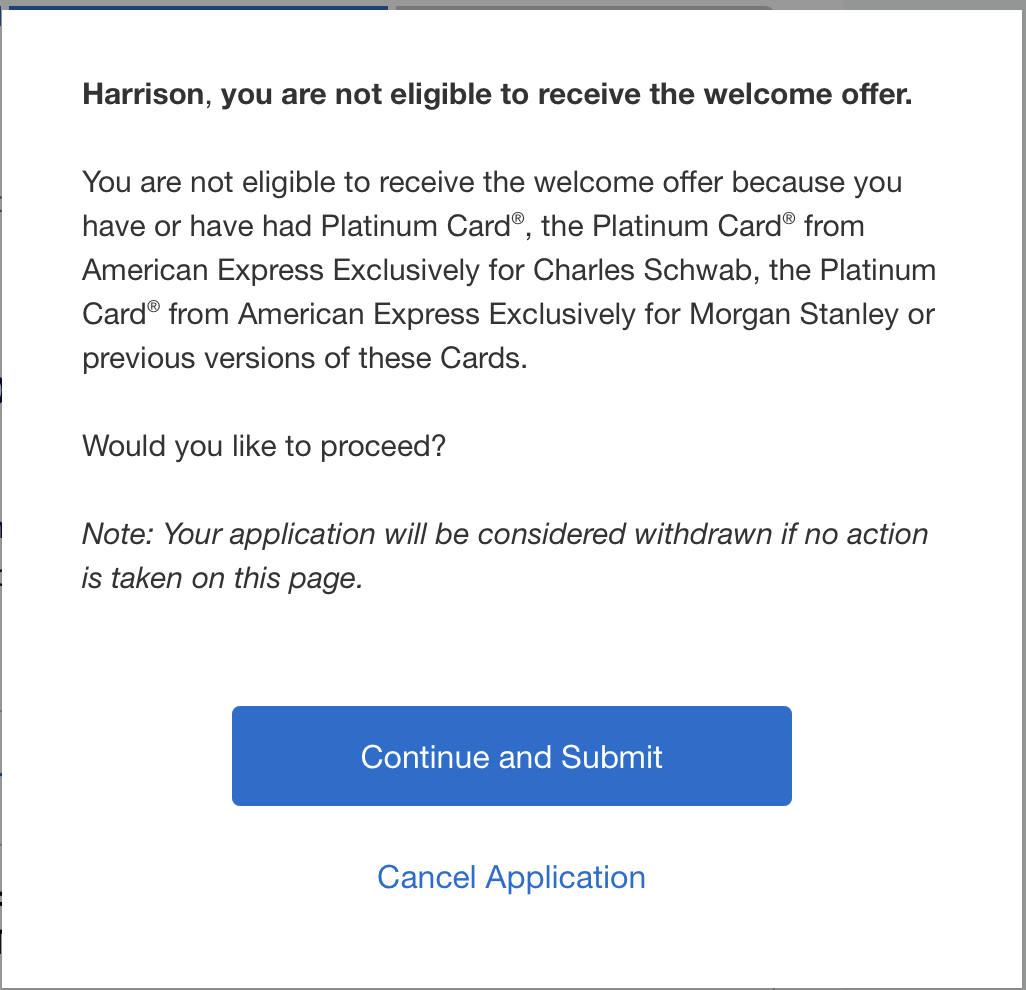
Task: Click the italic withdrawal note text
Action: [500, 555]
